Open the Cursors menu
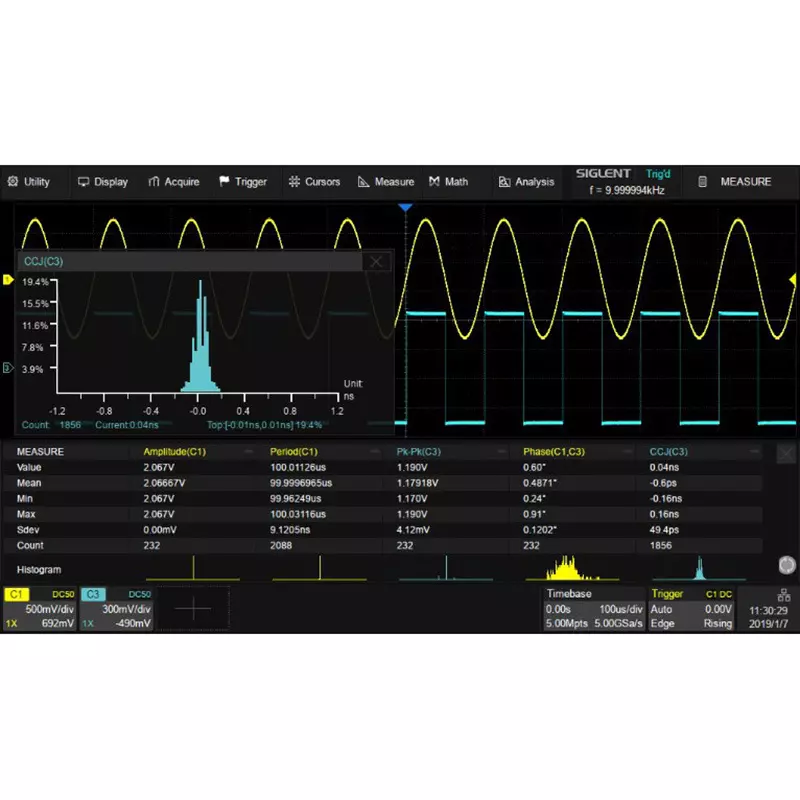Image resolution: width=800 pixels, height=800 pixels. (x=314, y=182)
